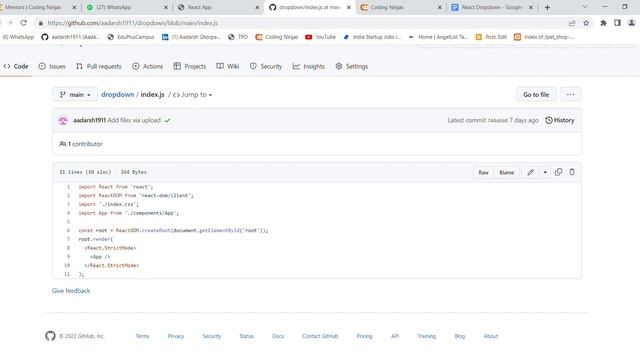Open the Jump to dropdown

point(192,95)
